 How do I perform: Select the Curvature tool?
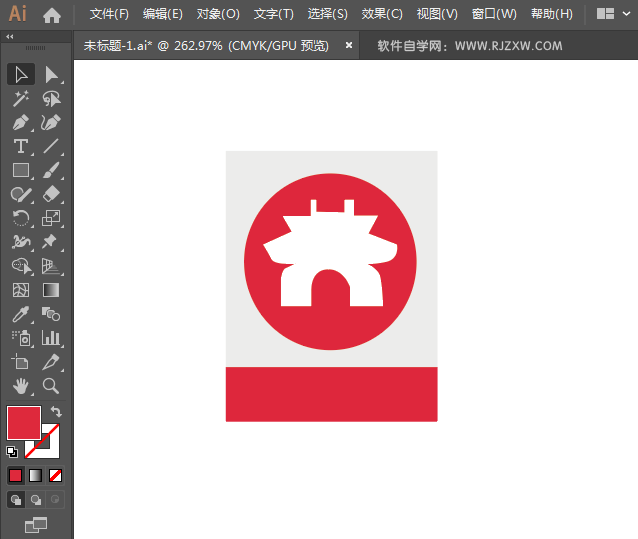(x=51, y=122)
